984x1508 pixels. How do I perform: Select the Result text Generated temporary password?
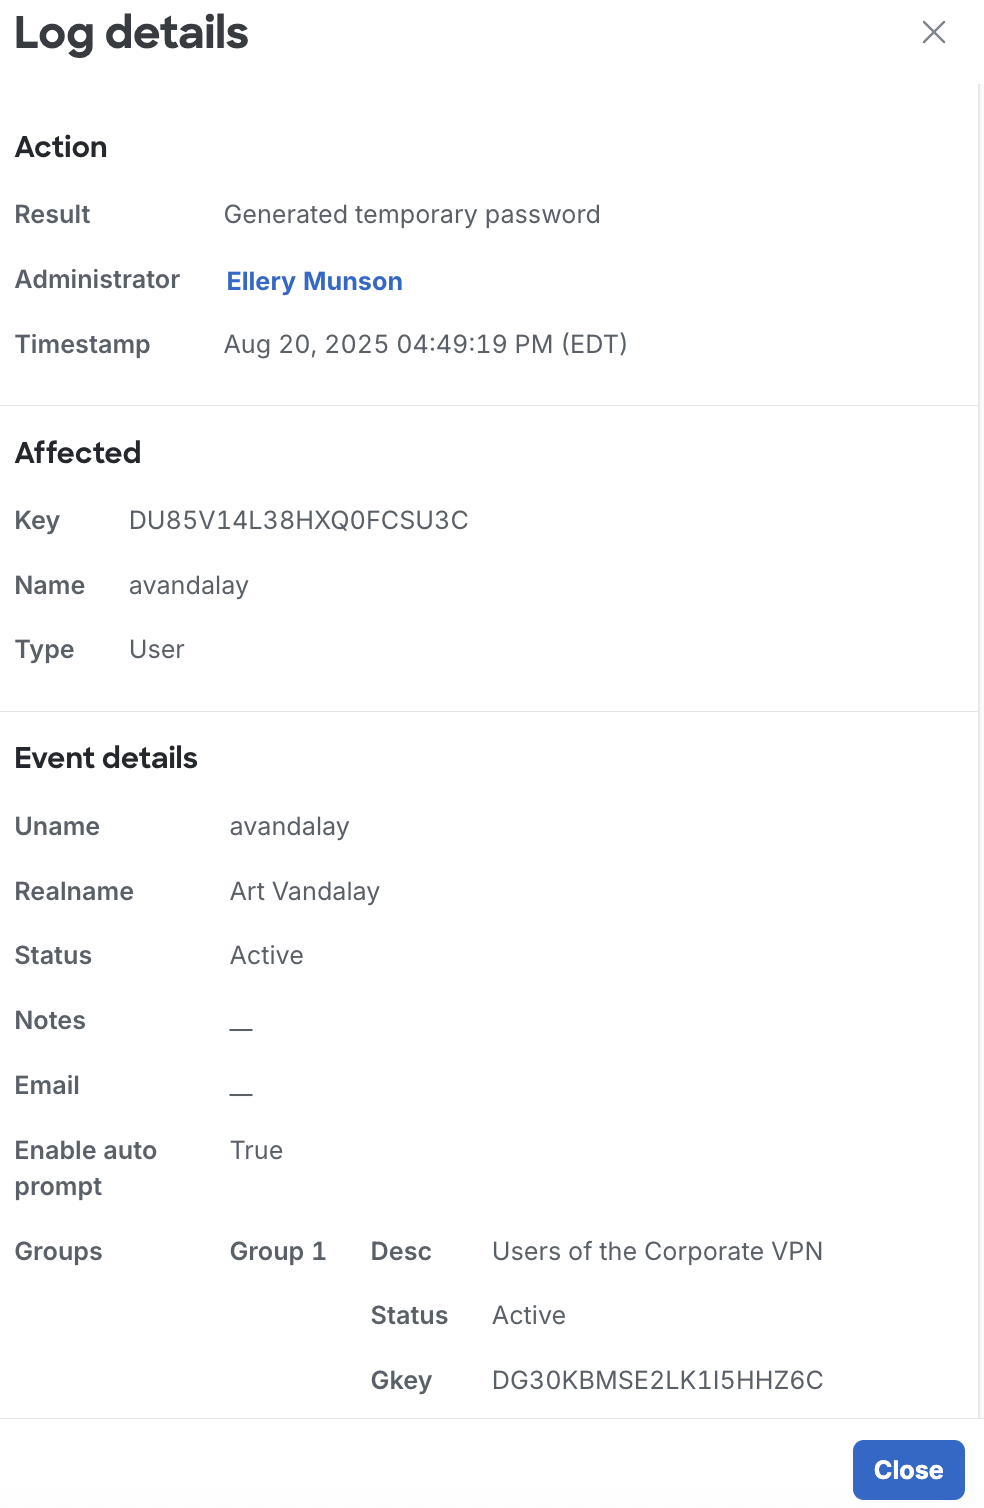click(x=413, y=214)
